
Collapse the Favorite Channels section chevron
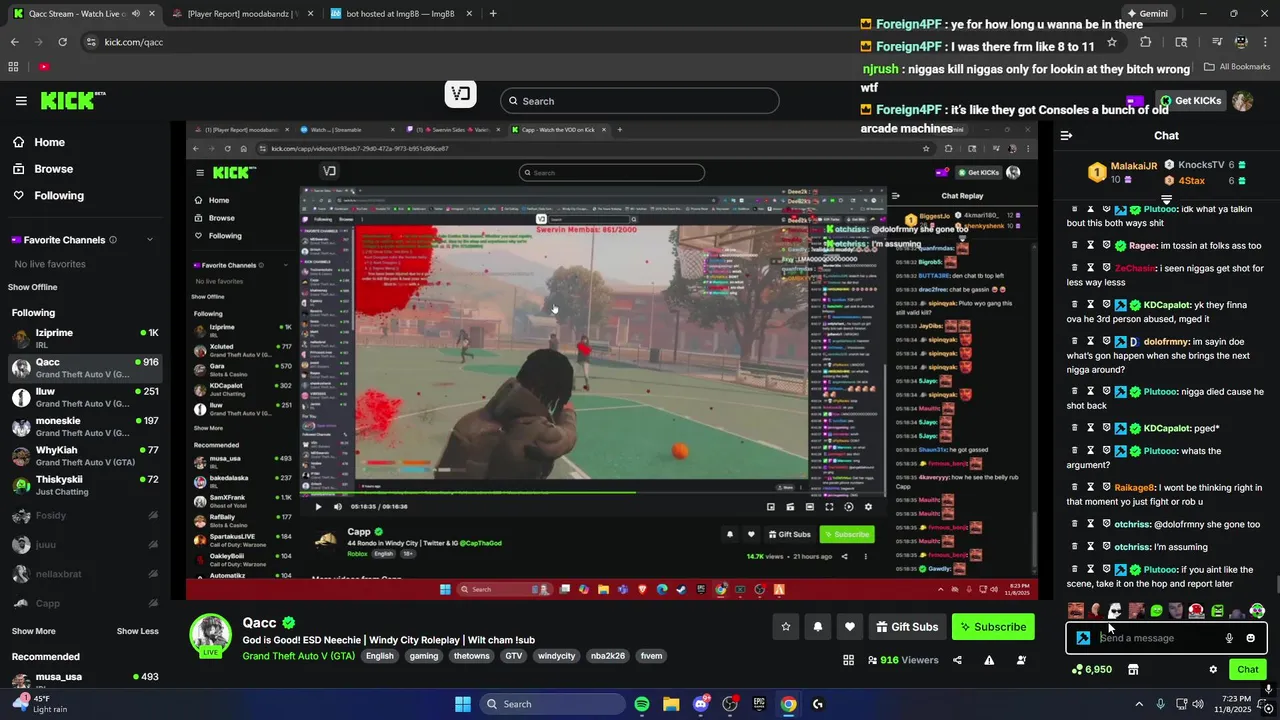(150, 240)
